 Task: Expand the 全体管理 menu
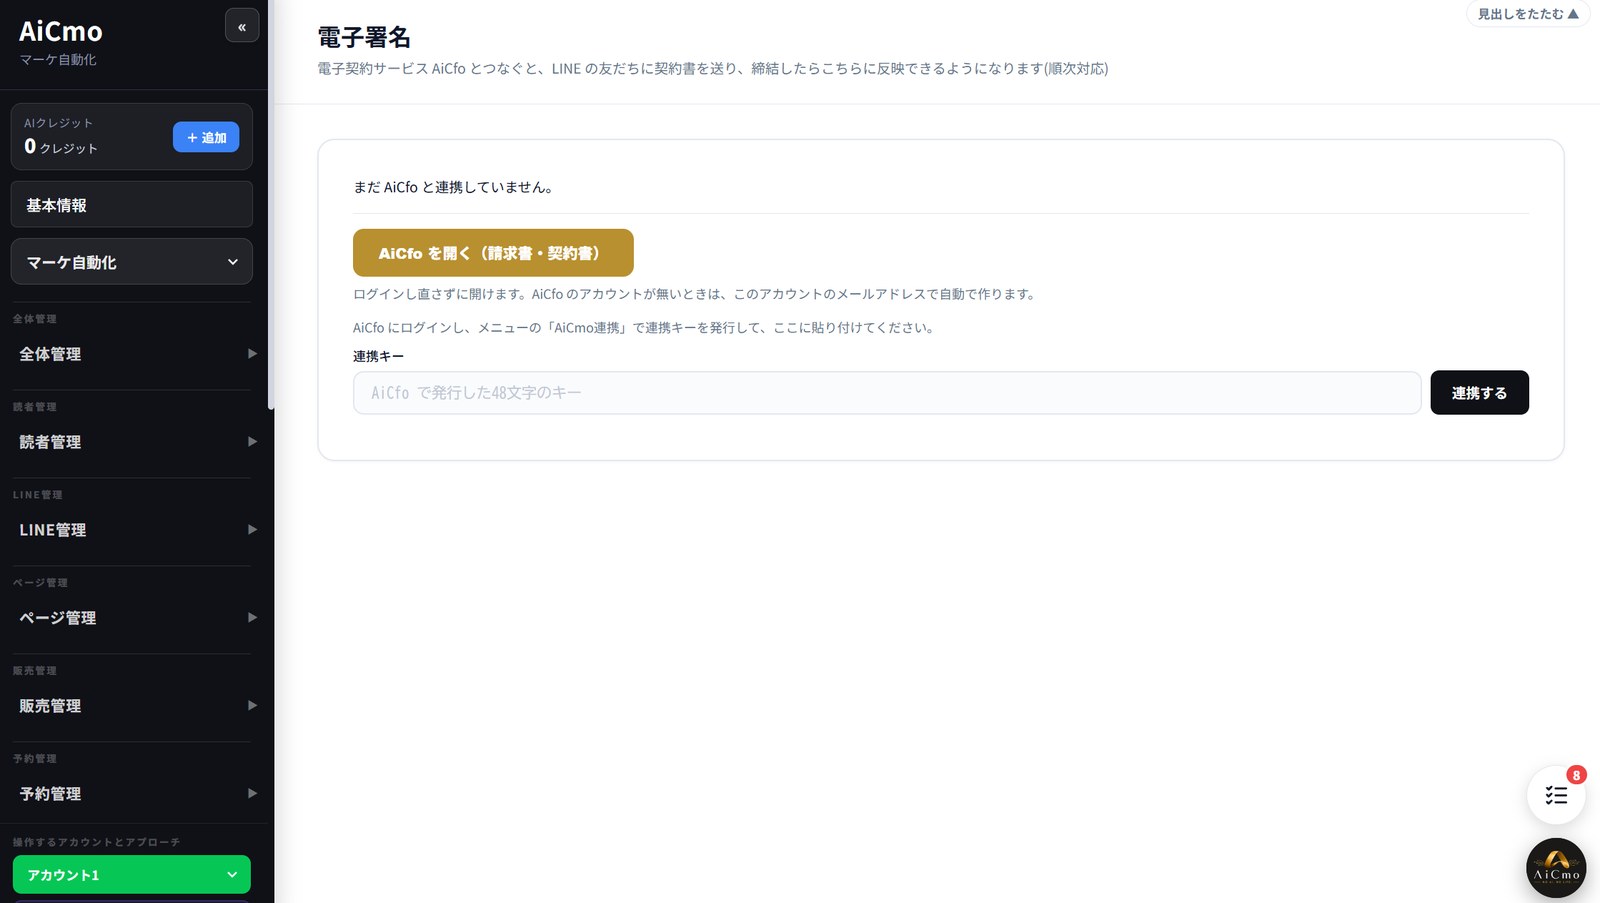(138, 354)
